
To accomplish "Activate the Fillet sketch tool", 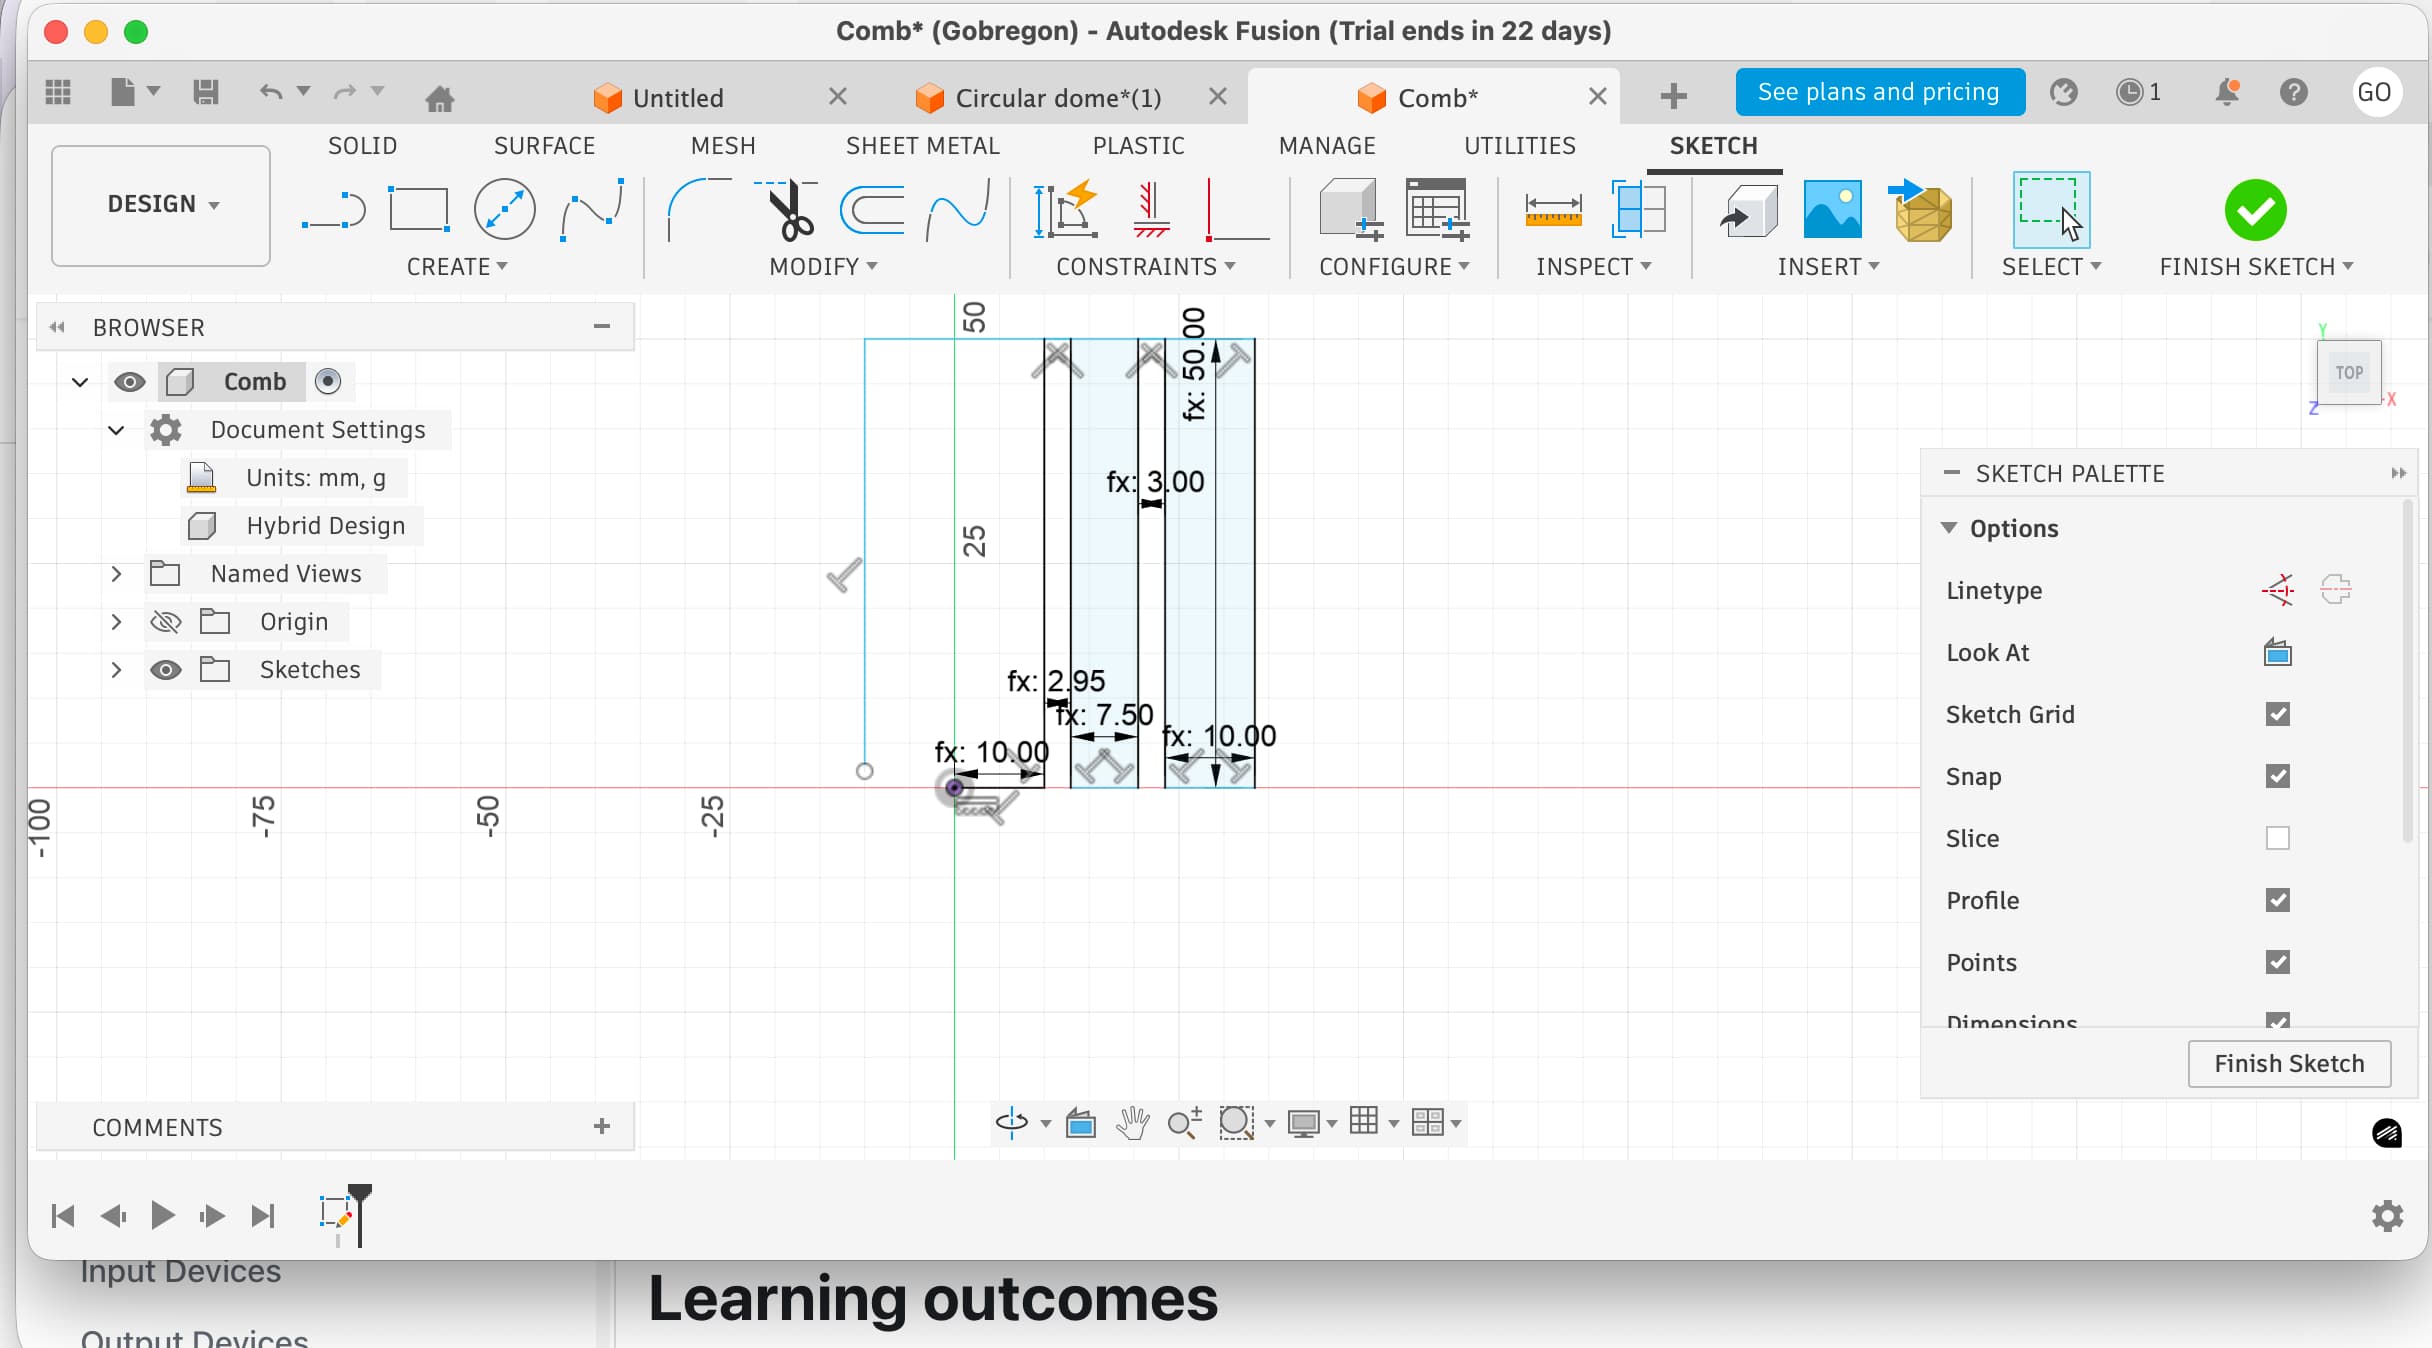I will click(697, 209).
